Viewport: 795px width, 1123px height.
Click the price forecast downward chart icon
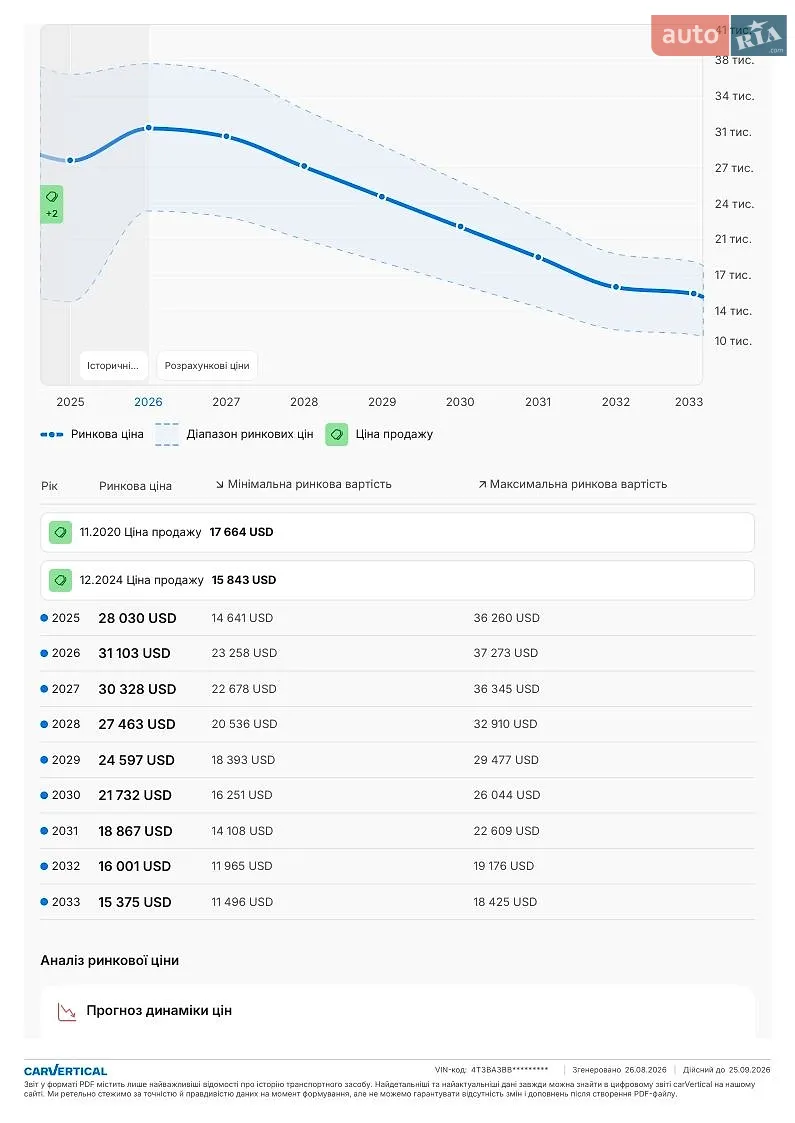pyautogui.click(x=67, y=1011)
